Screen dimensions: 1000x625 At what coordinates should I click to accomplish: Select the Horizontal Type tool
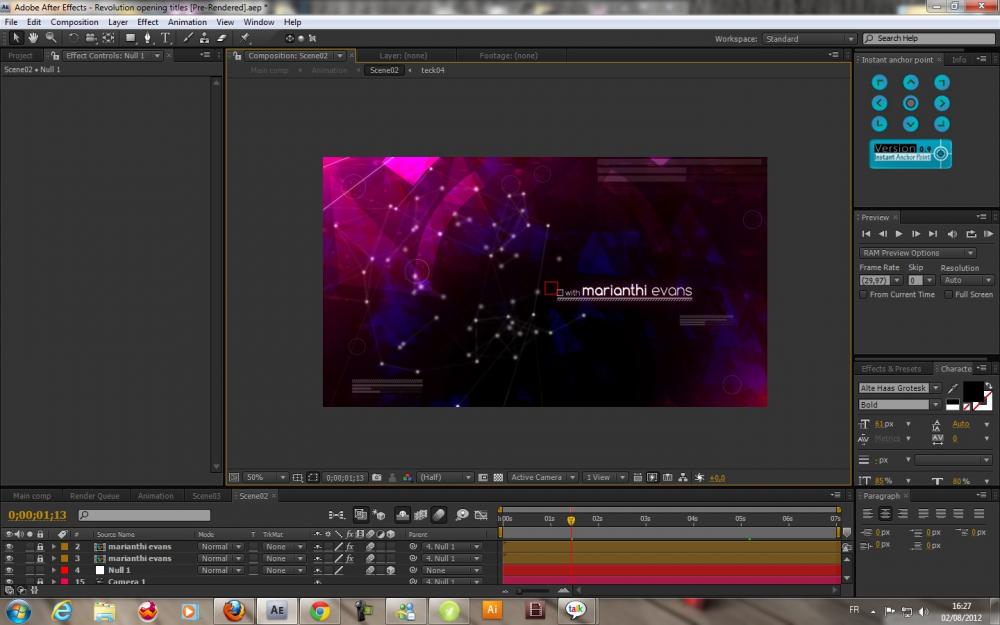tap(165, 38)
